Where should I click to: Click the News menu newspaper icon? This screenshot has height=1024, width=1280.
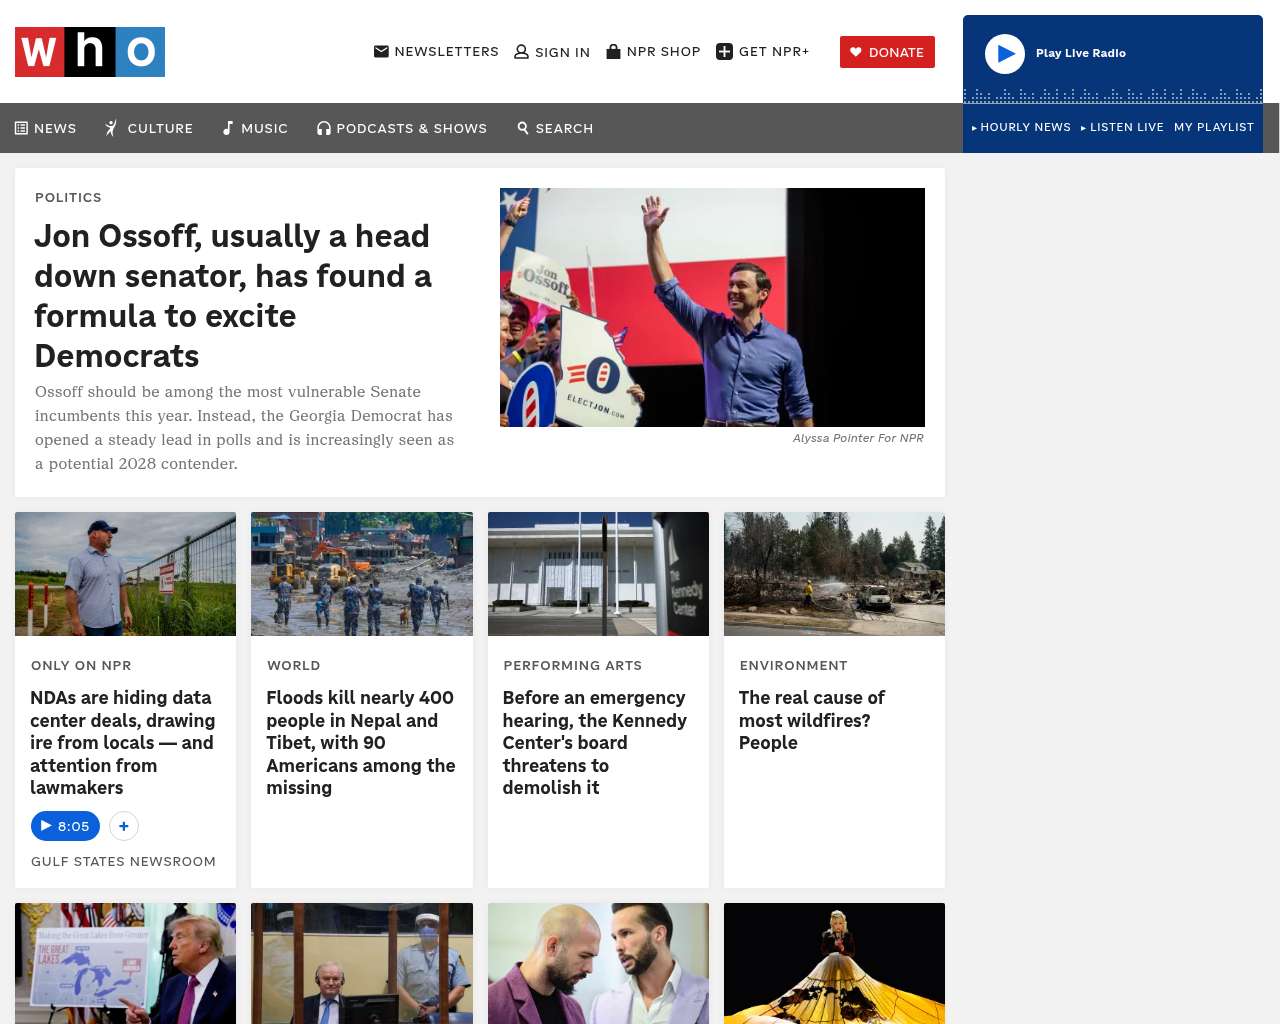[21, 128]
